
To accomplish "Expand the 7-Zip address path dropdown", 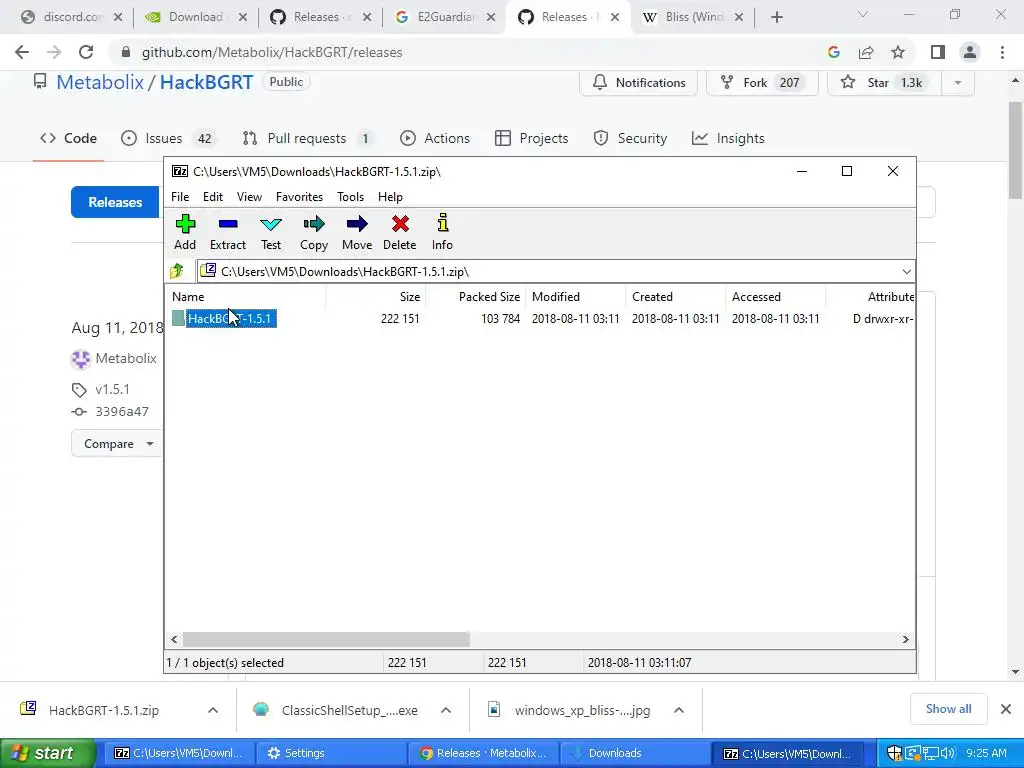I will pyautogui.click(x=906, y=272).
